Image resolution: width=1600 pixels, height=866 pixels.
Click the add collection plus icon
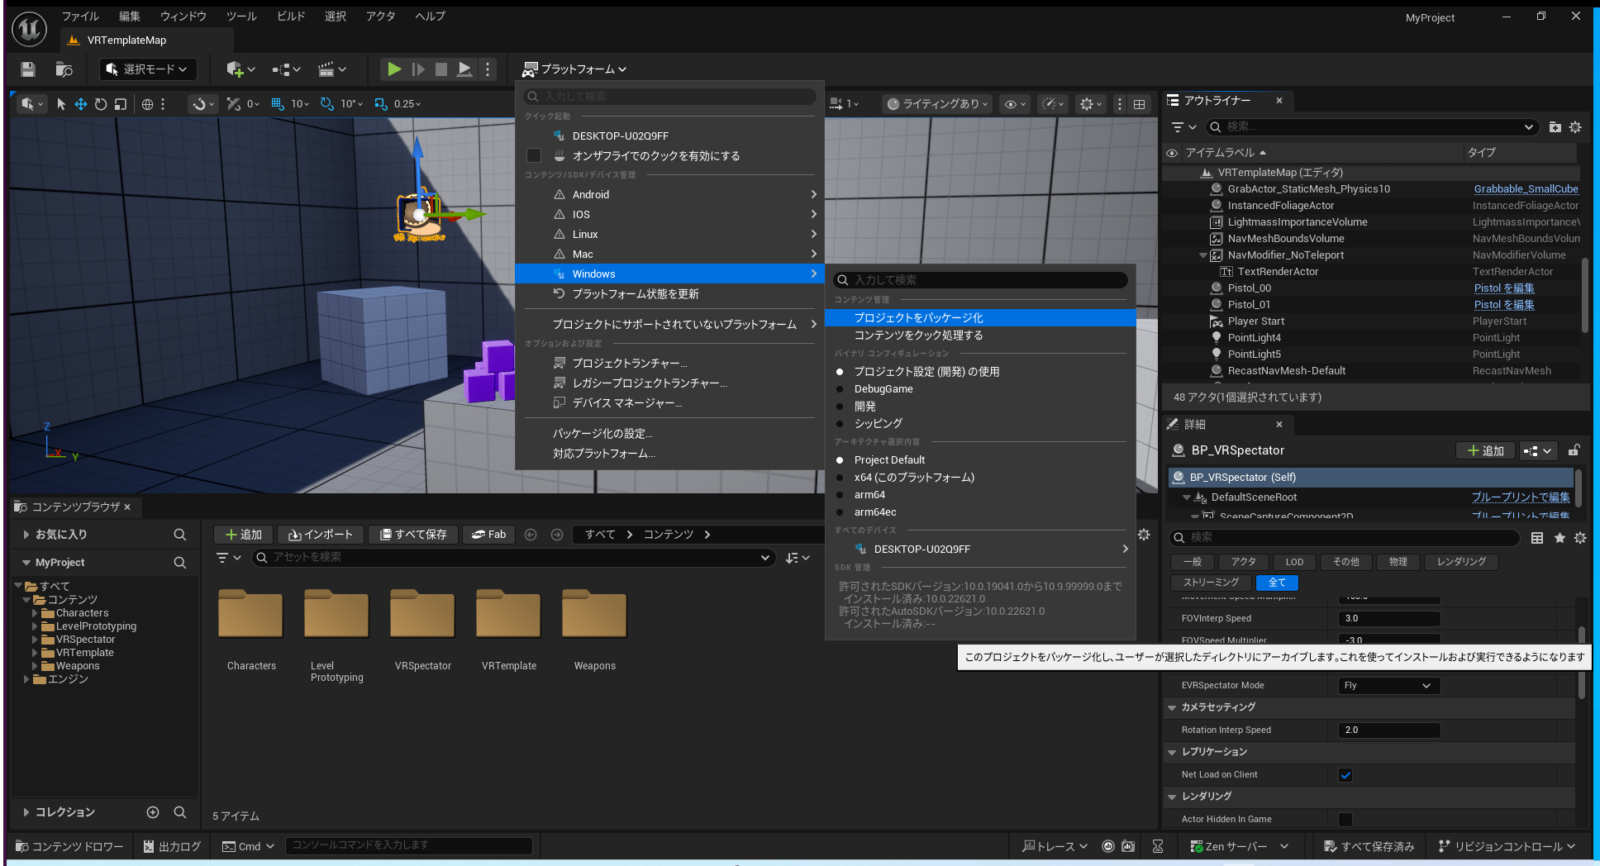click(x=153, y=812)
